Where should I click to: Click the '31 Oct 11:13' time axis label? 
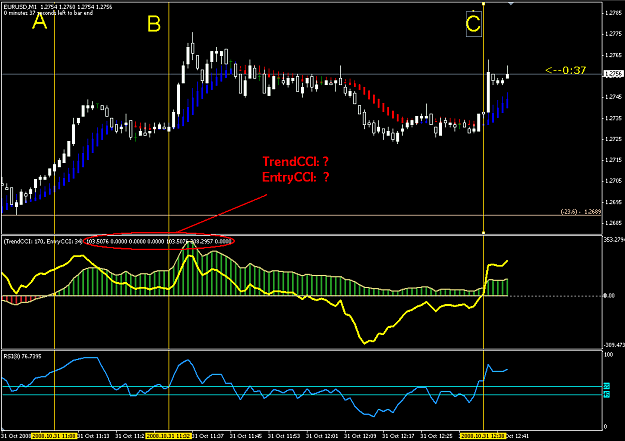tap(94, 436)
